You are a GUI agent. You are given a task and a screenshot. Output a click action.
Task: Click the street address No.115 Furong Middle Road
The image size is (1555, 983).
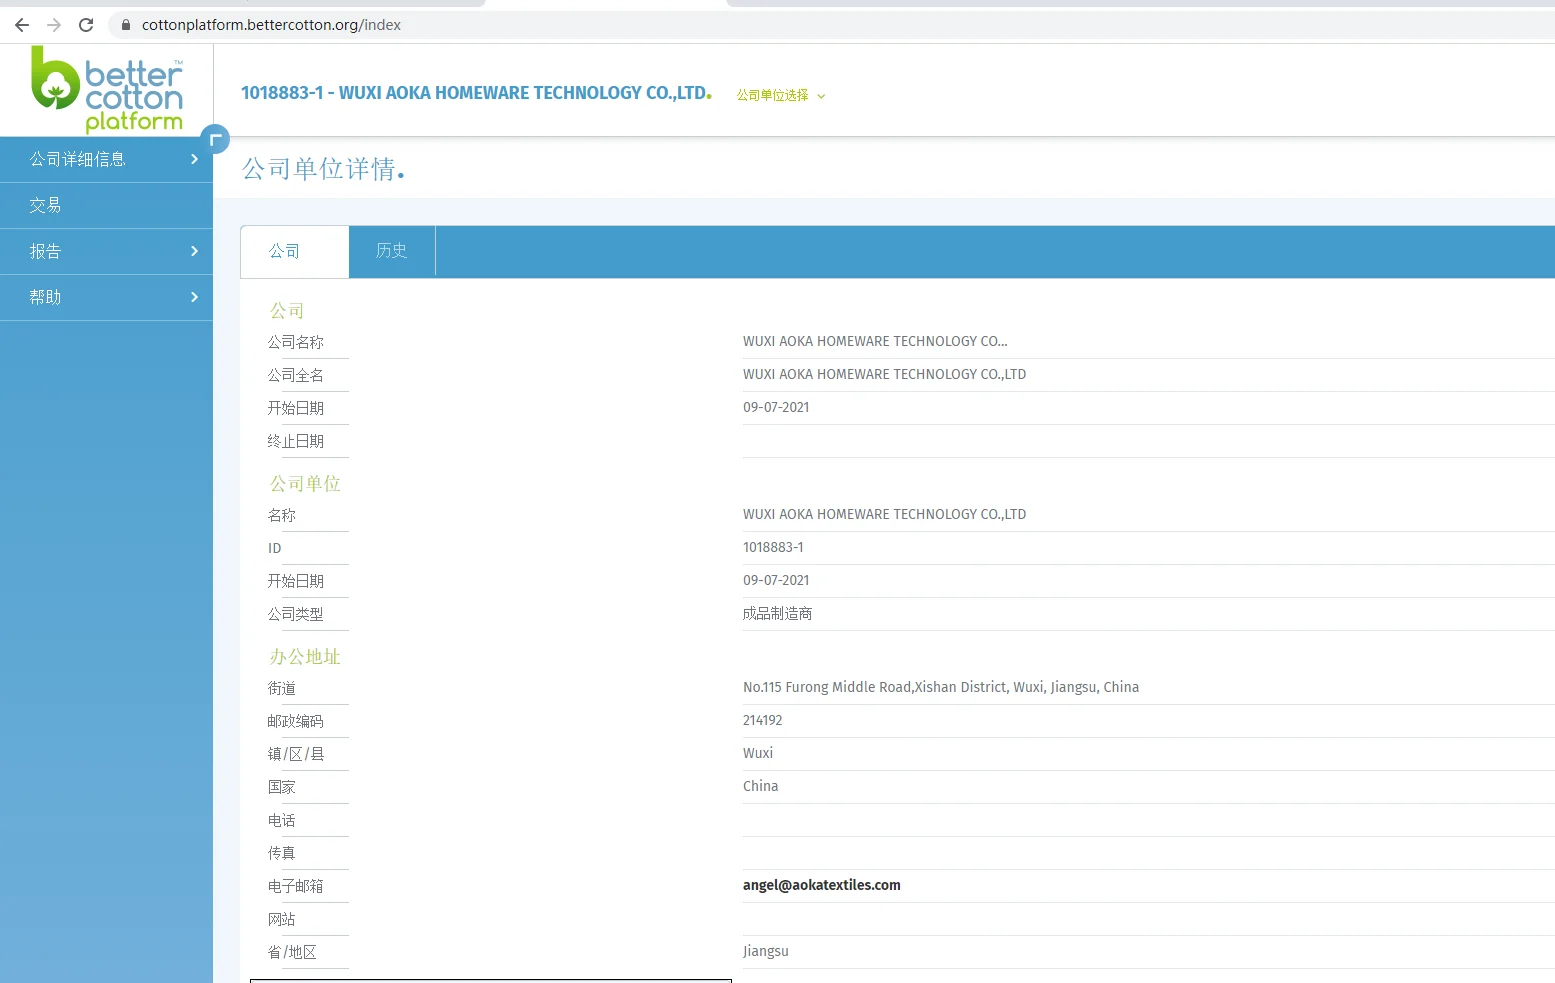click(x=940, y=687)
